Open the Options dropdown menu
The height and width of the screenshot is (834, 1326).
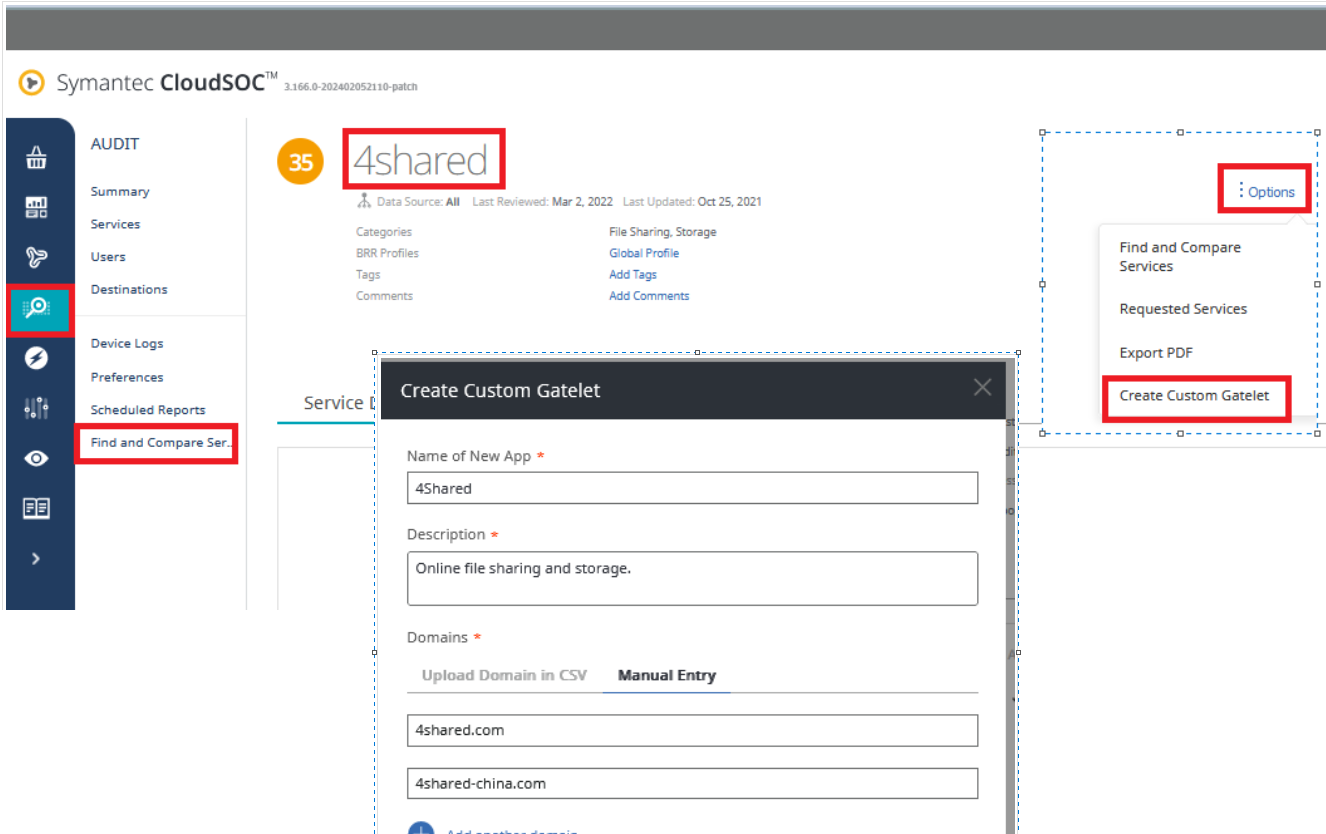(x=1265, y=192)
